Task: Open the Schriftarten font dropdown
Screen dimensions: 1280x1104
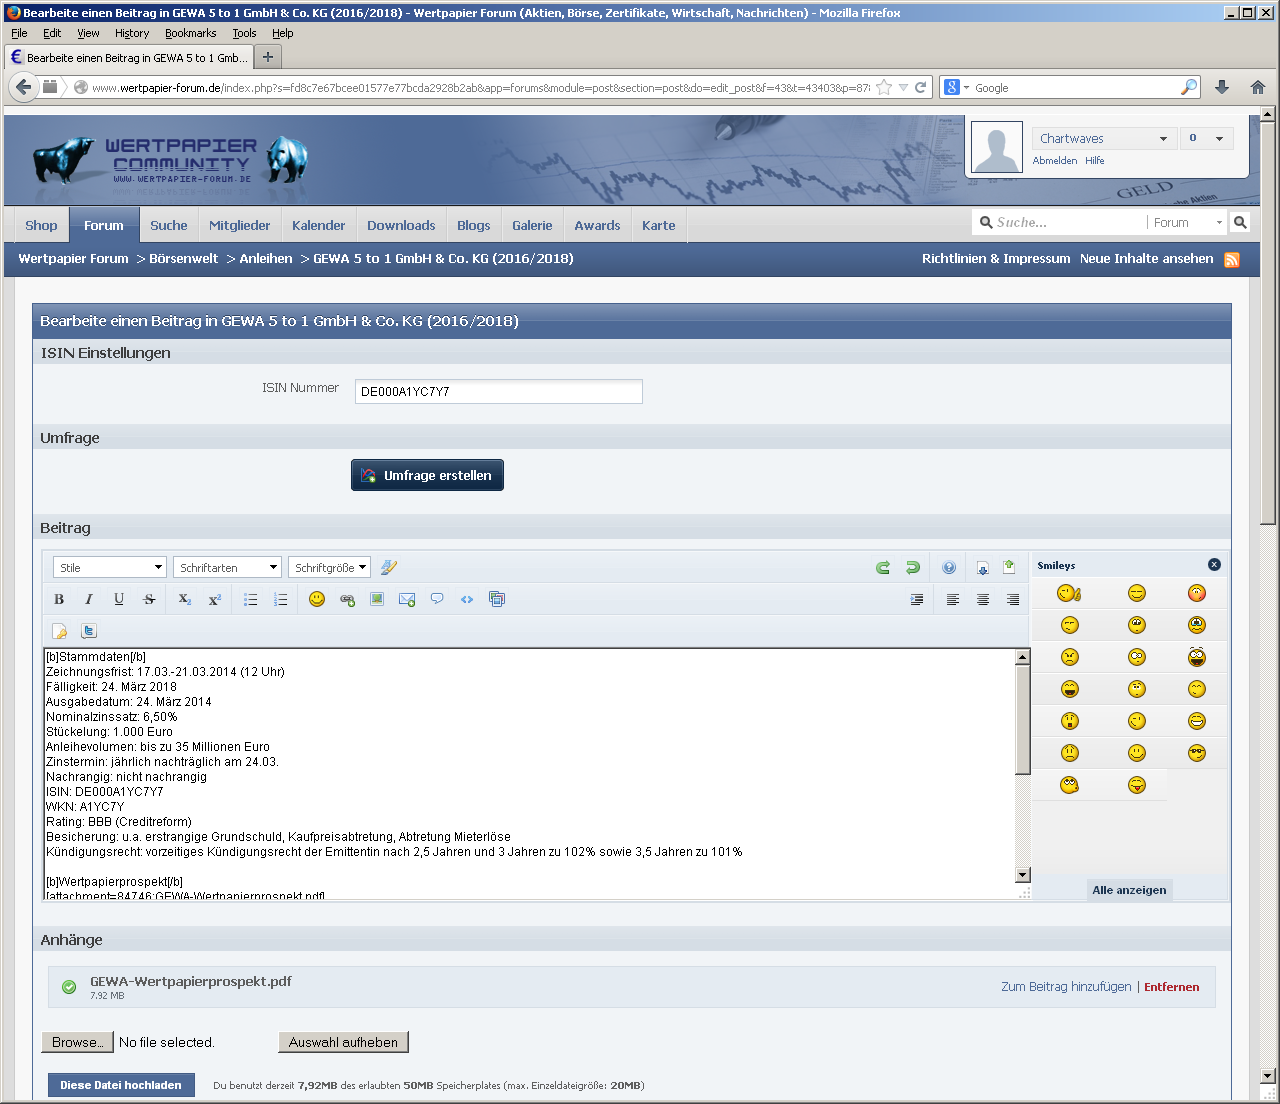Action: 227,567
